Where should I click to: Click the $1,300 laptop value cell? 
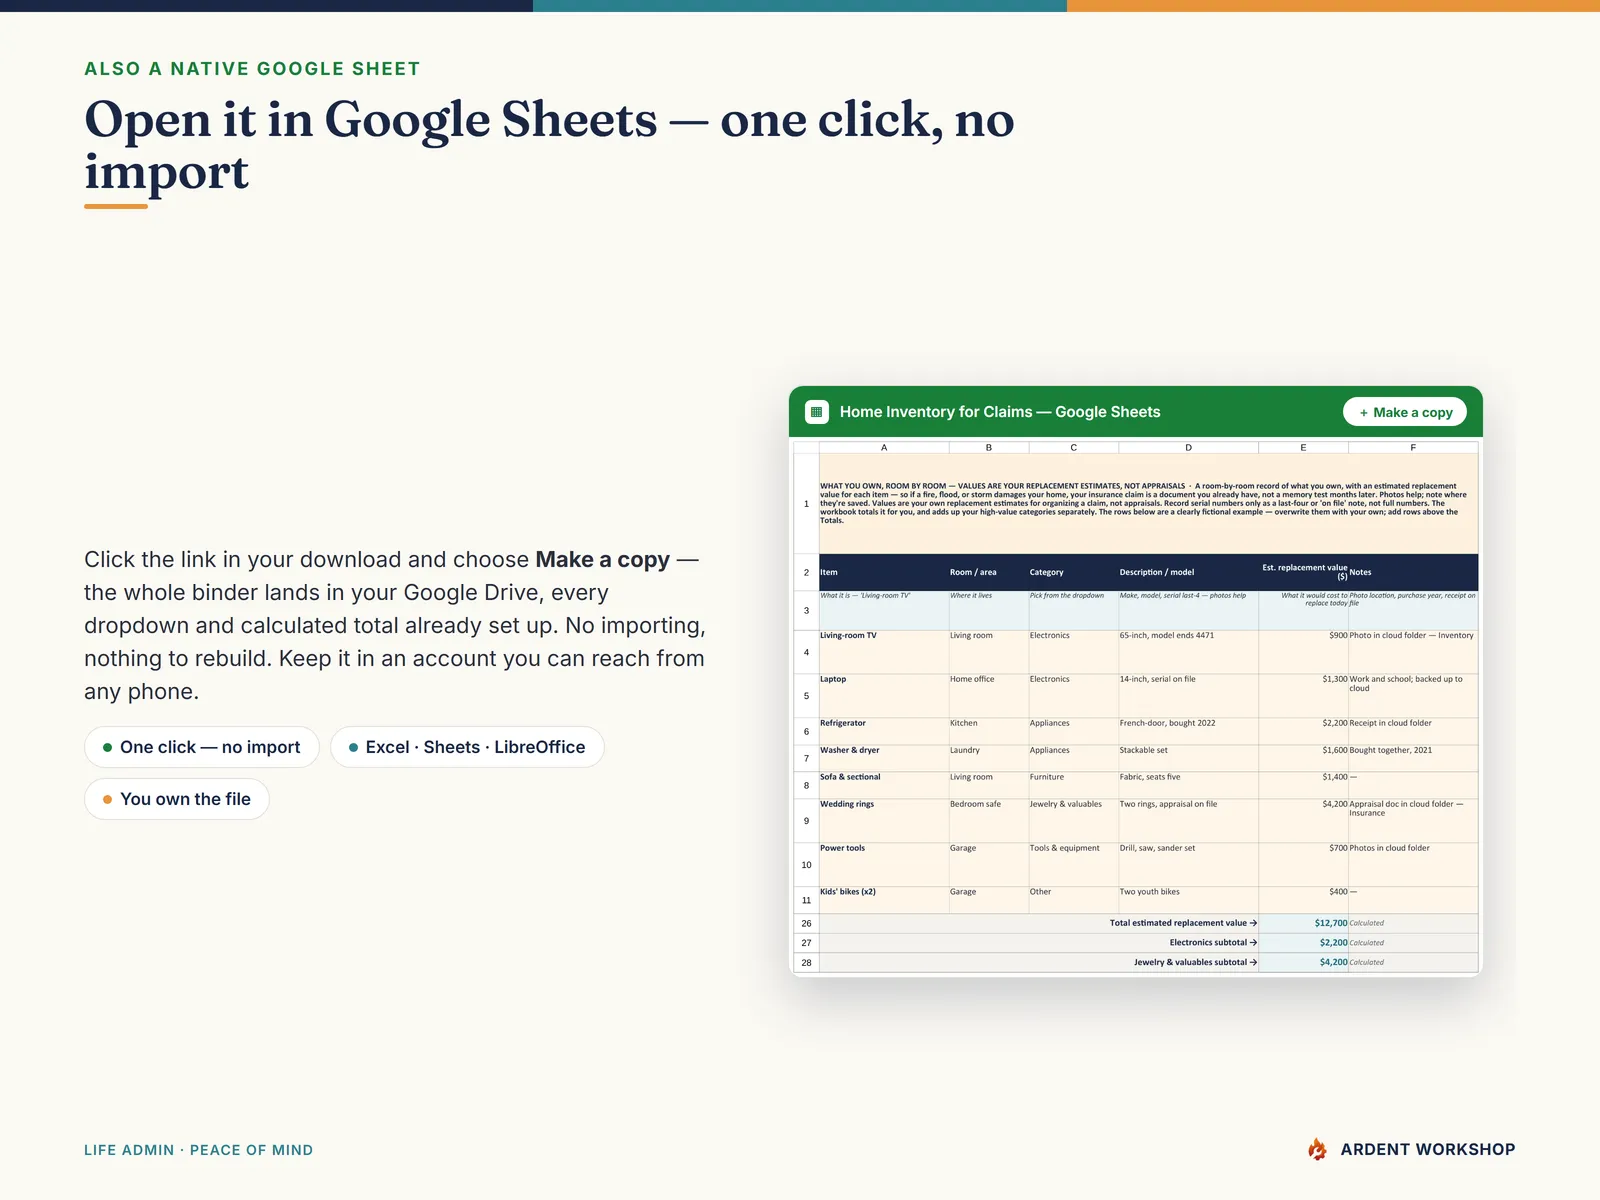click(1303, 696)
